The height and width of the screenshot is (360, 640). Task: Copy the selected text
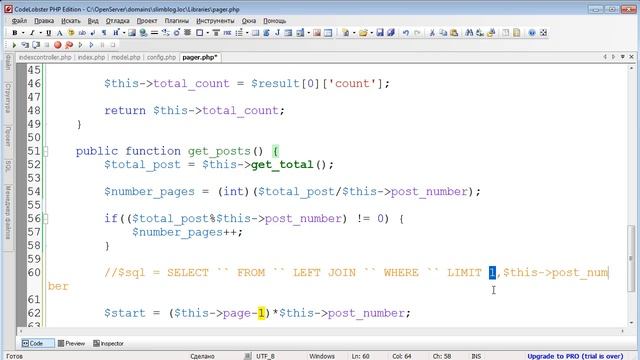pos(443,33)
